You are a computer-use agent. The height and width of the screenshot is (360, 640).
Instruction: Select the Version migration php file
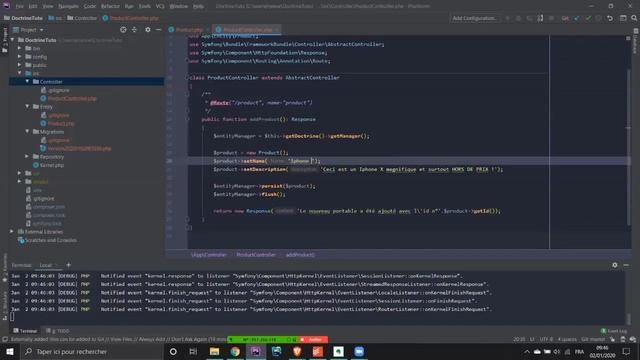tap(76, 148)
